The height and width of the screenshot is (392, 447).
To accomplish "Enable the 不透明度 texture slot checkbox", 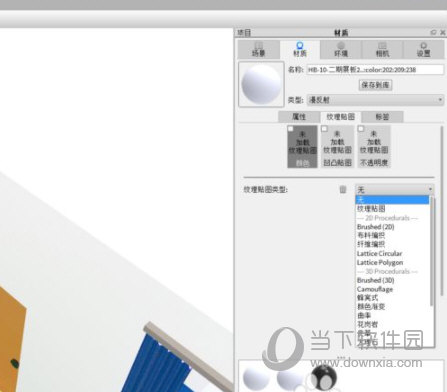I will click(x=361, y=129).
